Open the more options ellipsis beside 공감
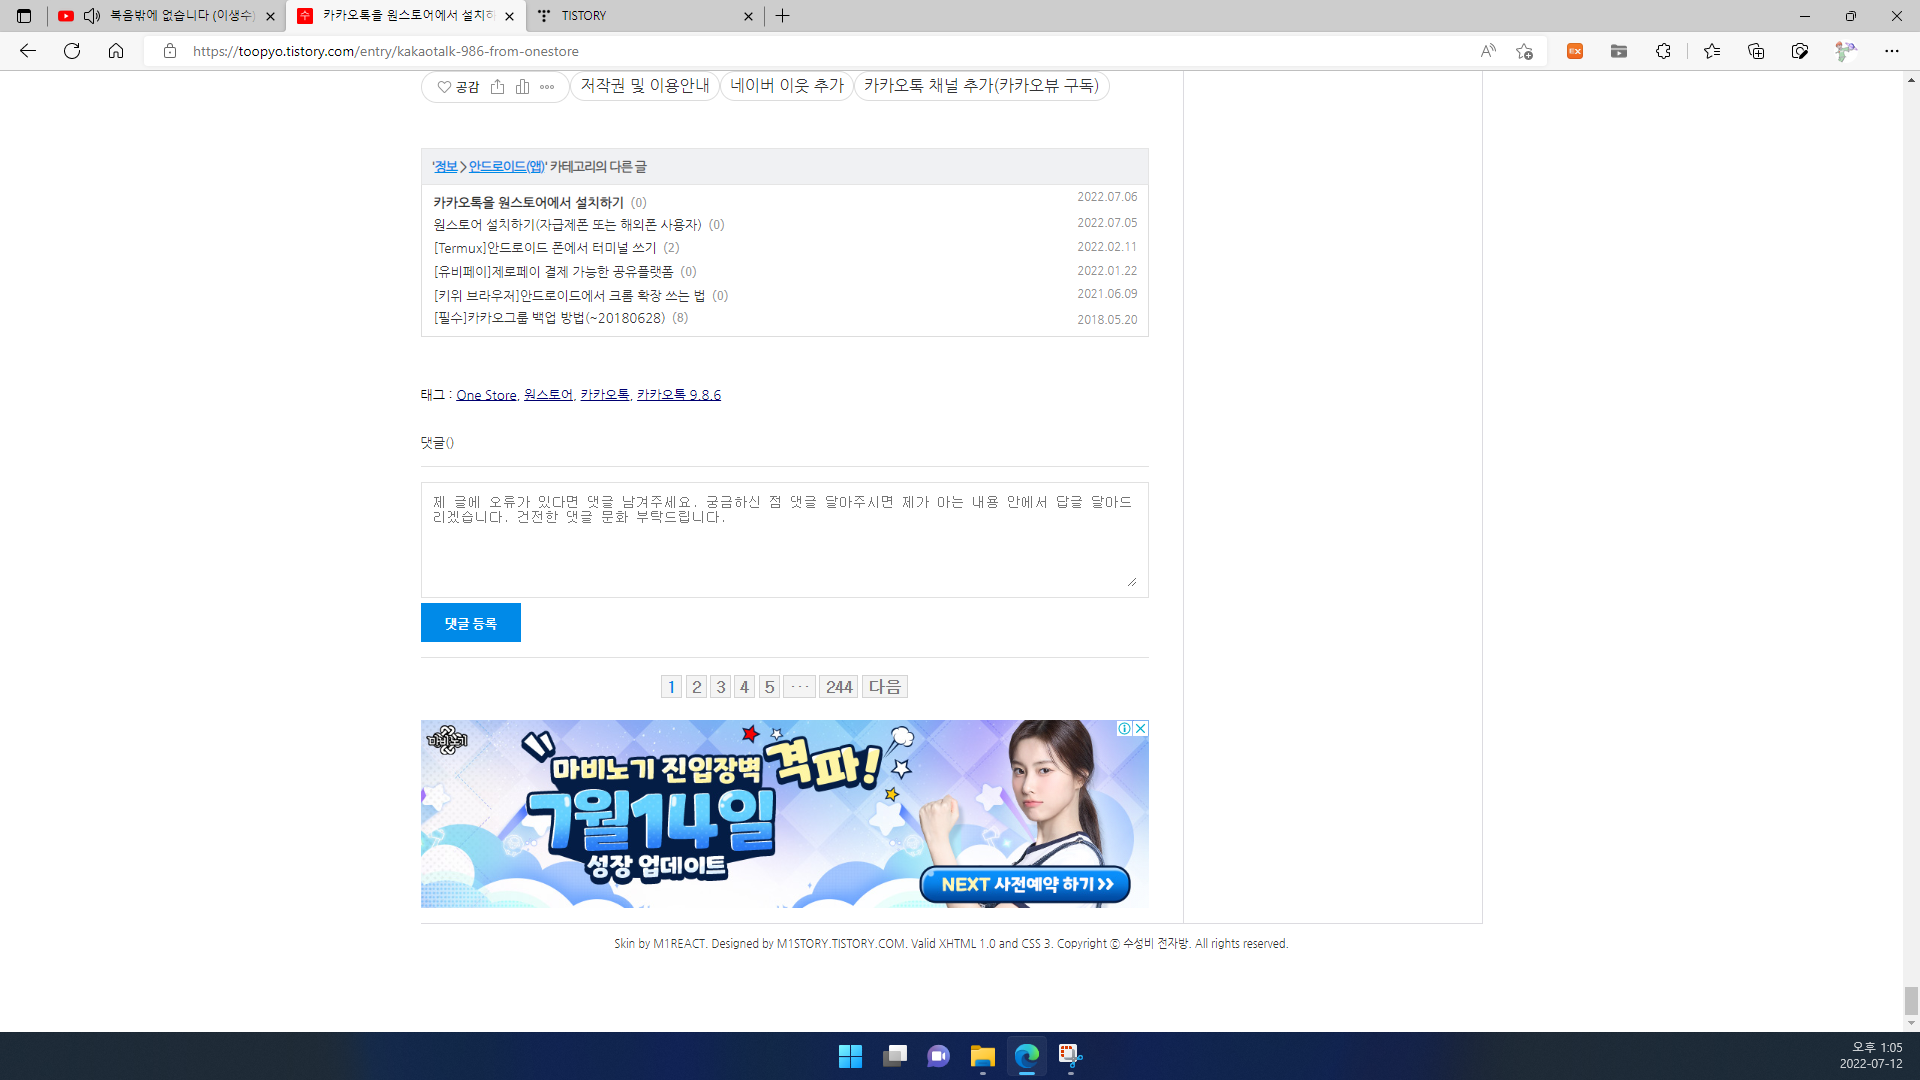This screenshot has width=1920, height=1080. tap(547, 87)
